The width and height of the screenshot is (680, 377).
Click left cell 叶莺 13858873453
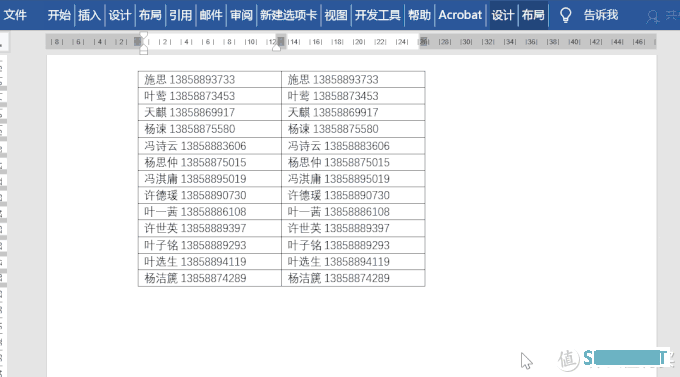pos(210,96)
